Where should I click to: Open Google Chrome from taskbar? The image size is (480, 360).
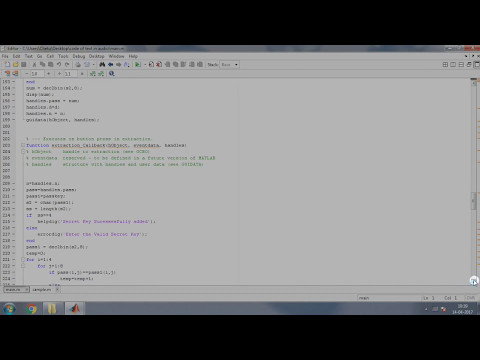pos(31,309)
